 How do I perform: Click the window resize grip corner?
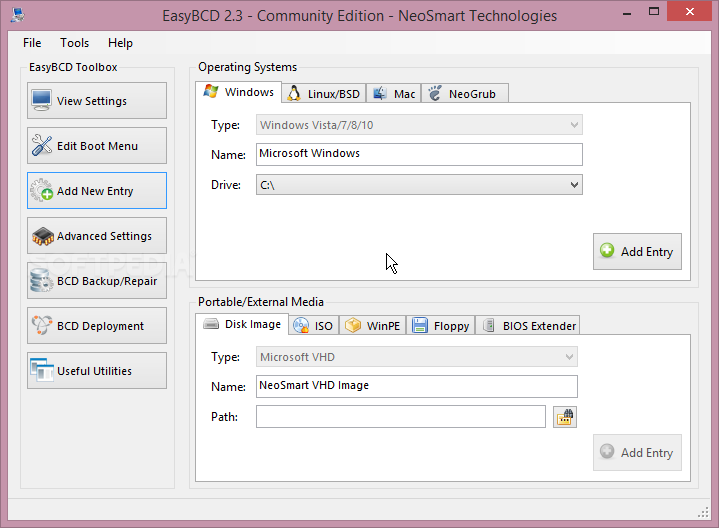click(703, 512)
